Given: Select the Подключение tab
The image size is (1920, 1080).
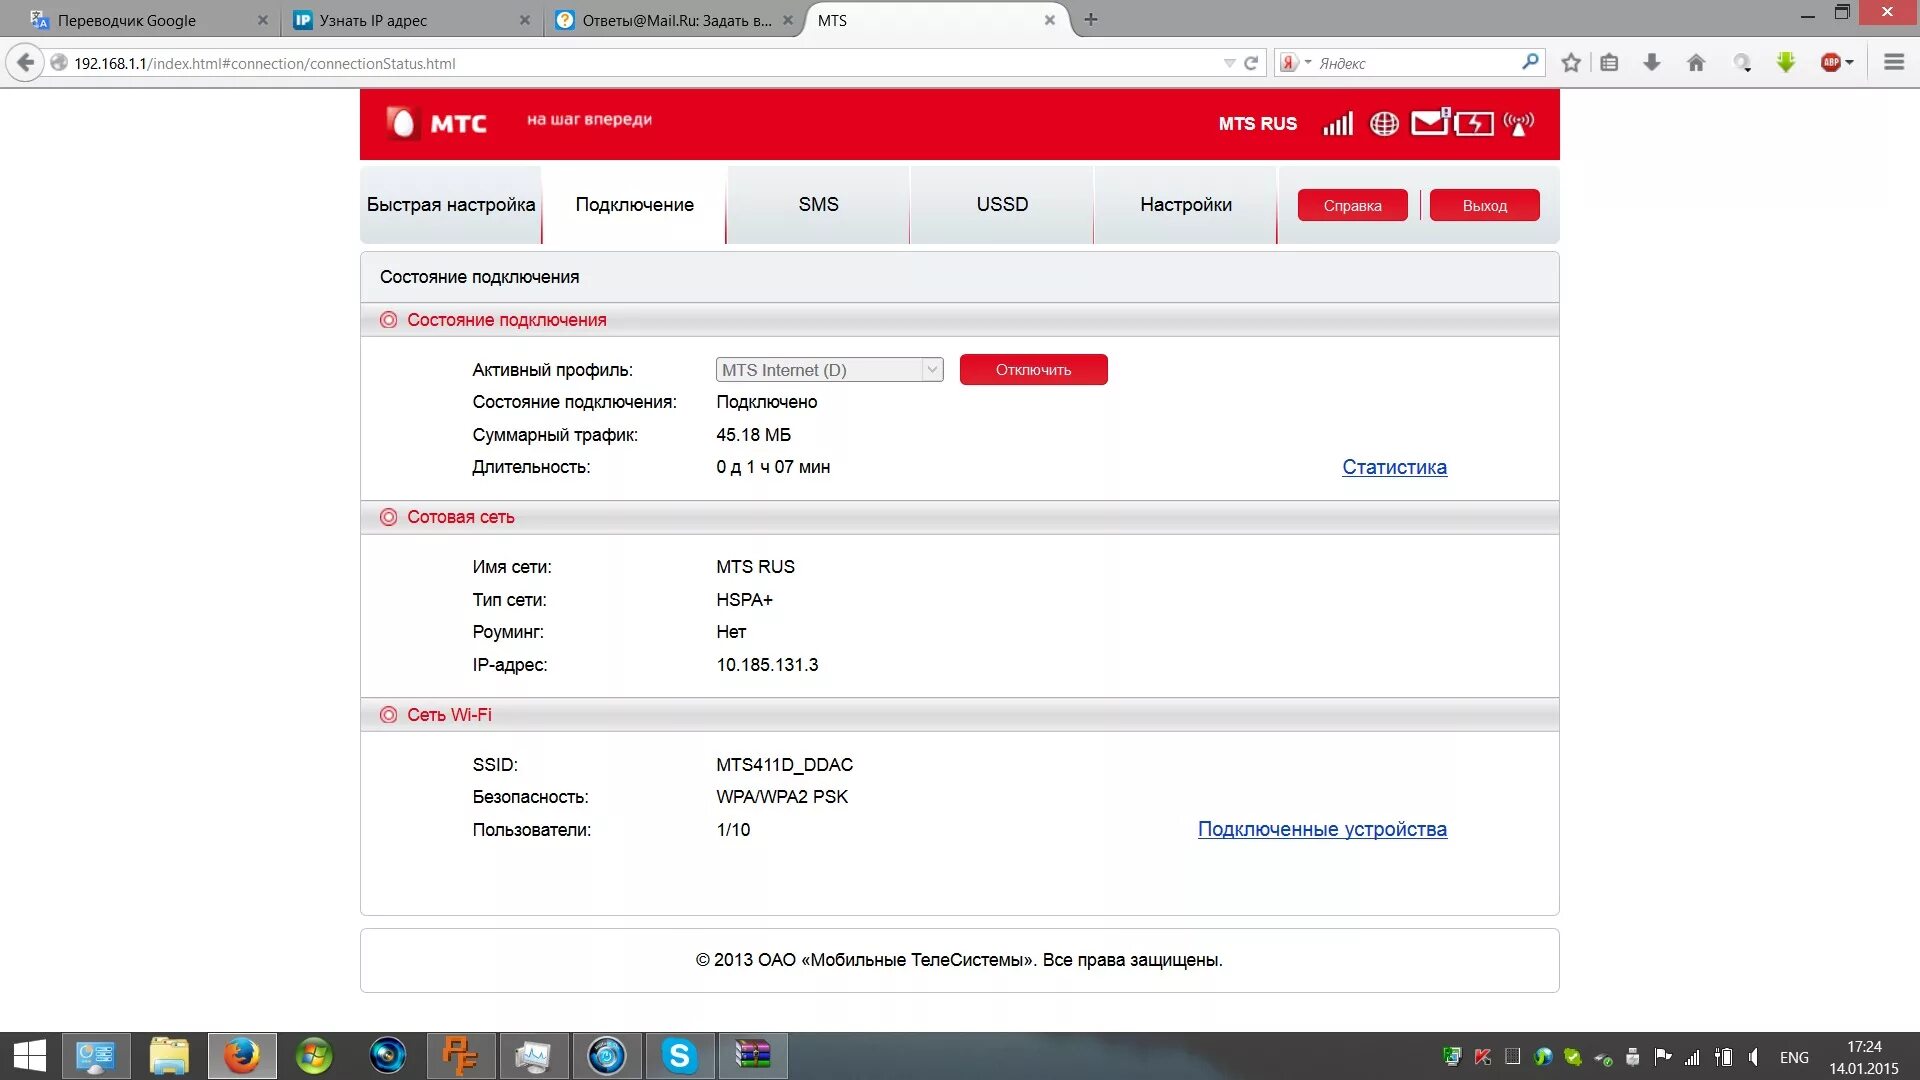Looking at the screenshot, I should pos(634,205).
